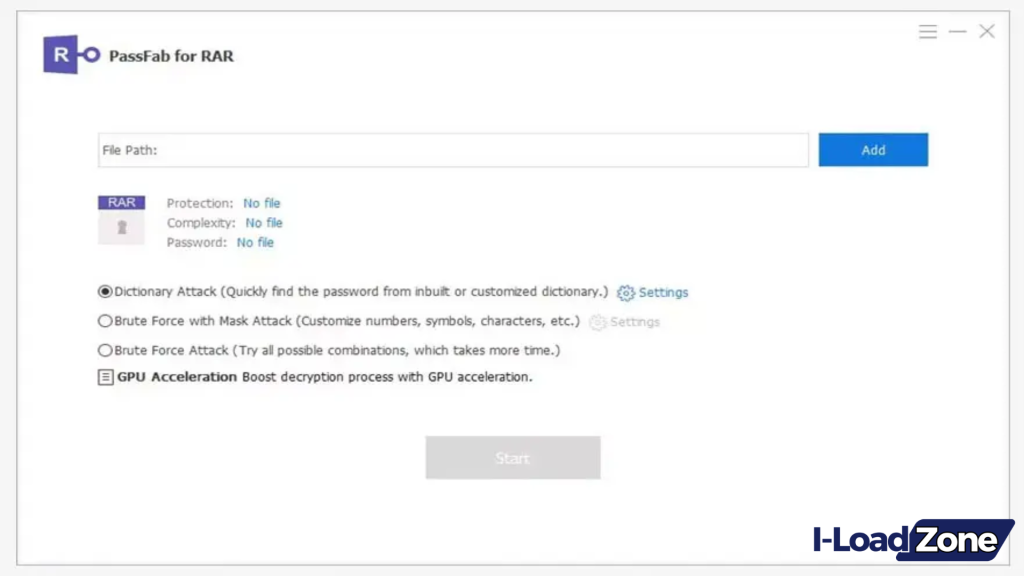Click the lock icon under the RAR badge
Screen dimensions: 1024x576
pos(121,228)
